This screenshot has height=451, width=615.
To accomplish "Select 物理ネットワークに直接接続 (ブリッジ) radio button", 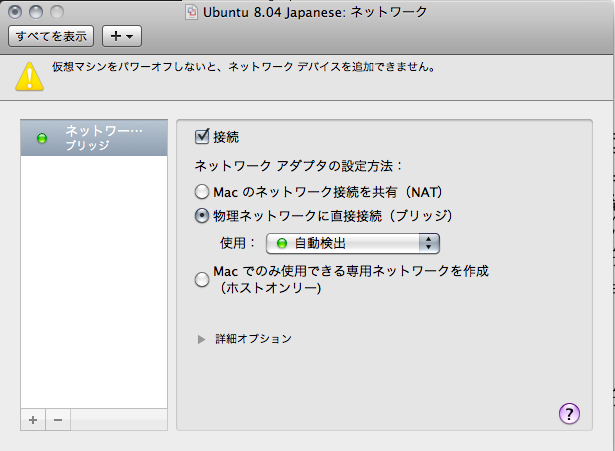I will coord(202,215).
